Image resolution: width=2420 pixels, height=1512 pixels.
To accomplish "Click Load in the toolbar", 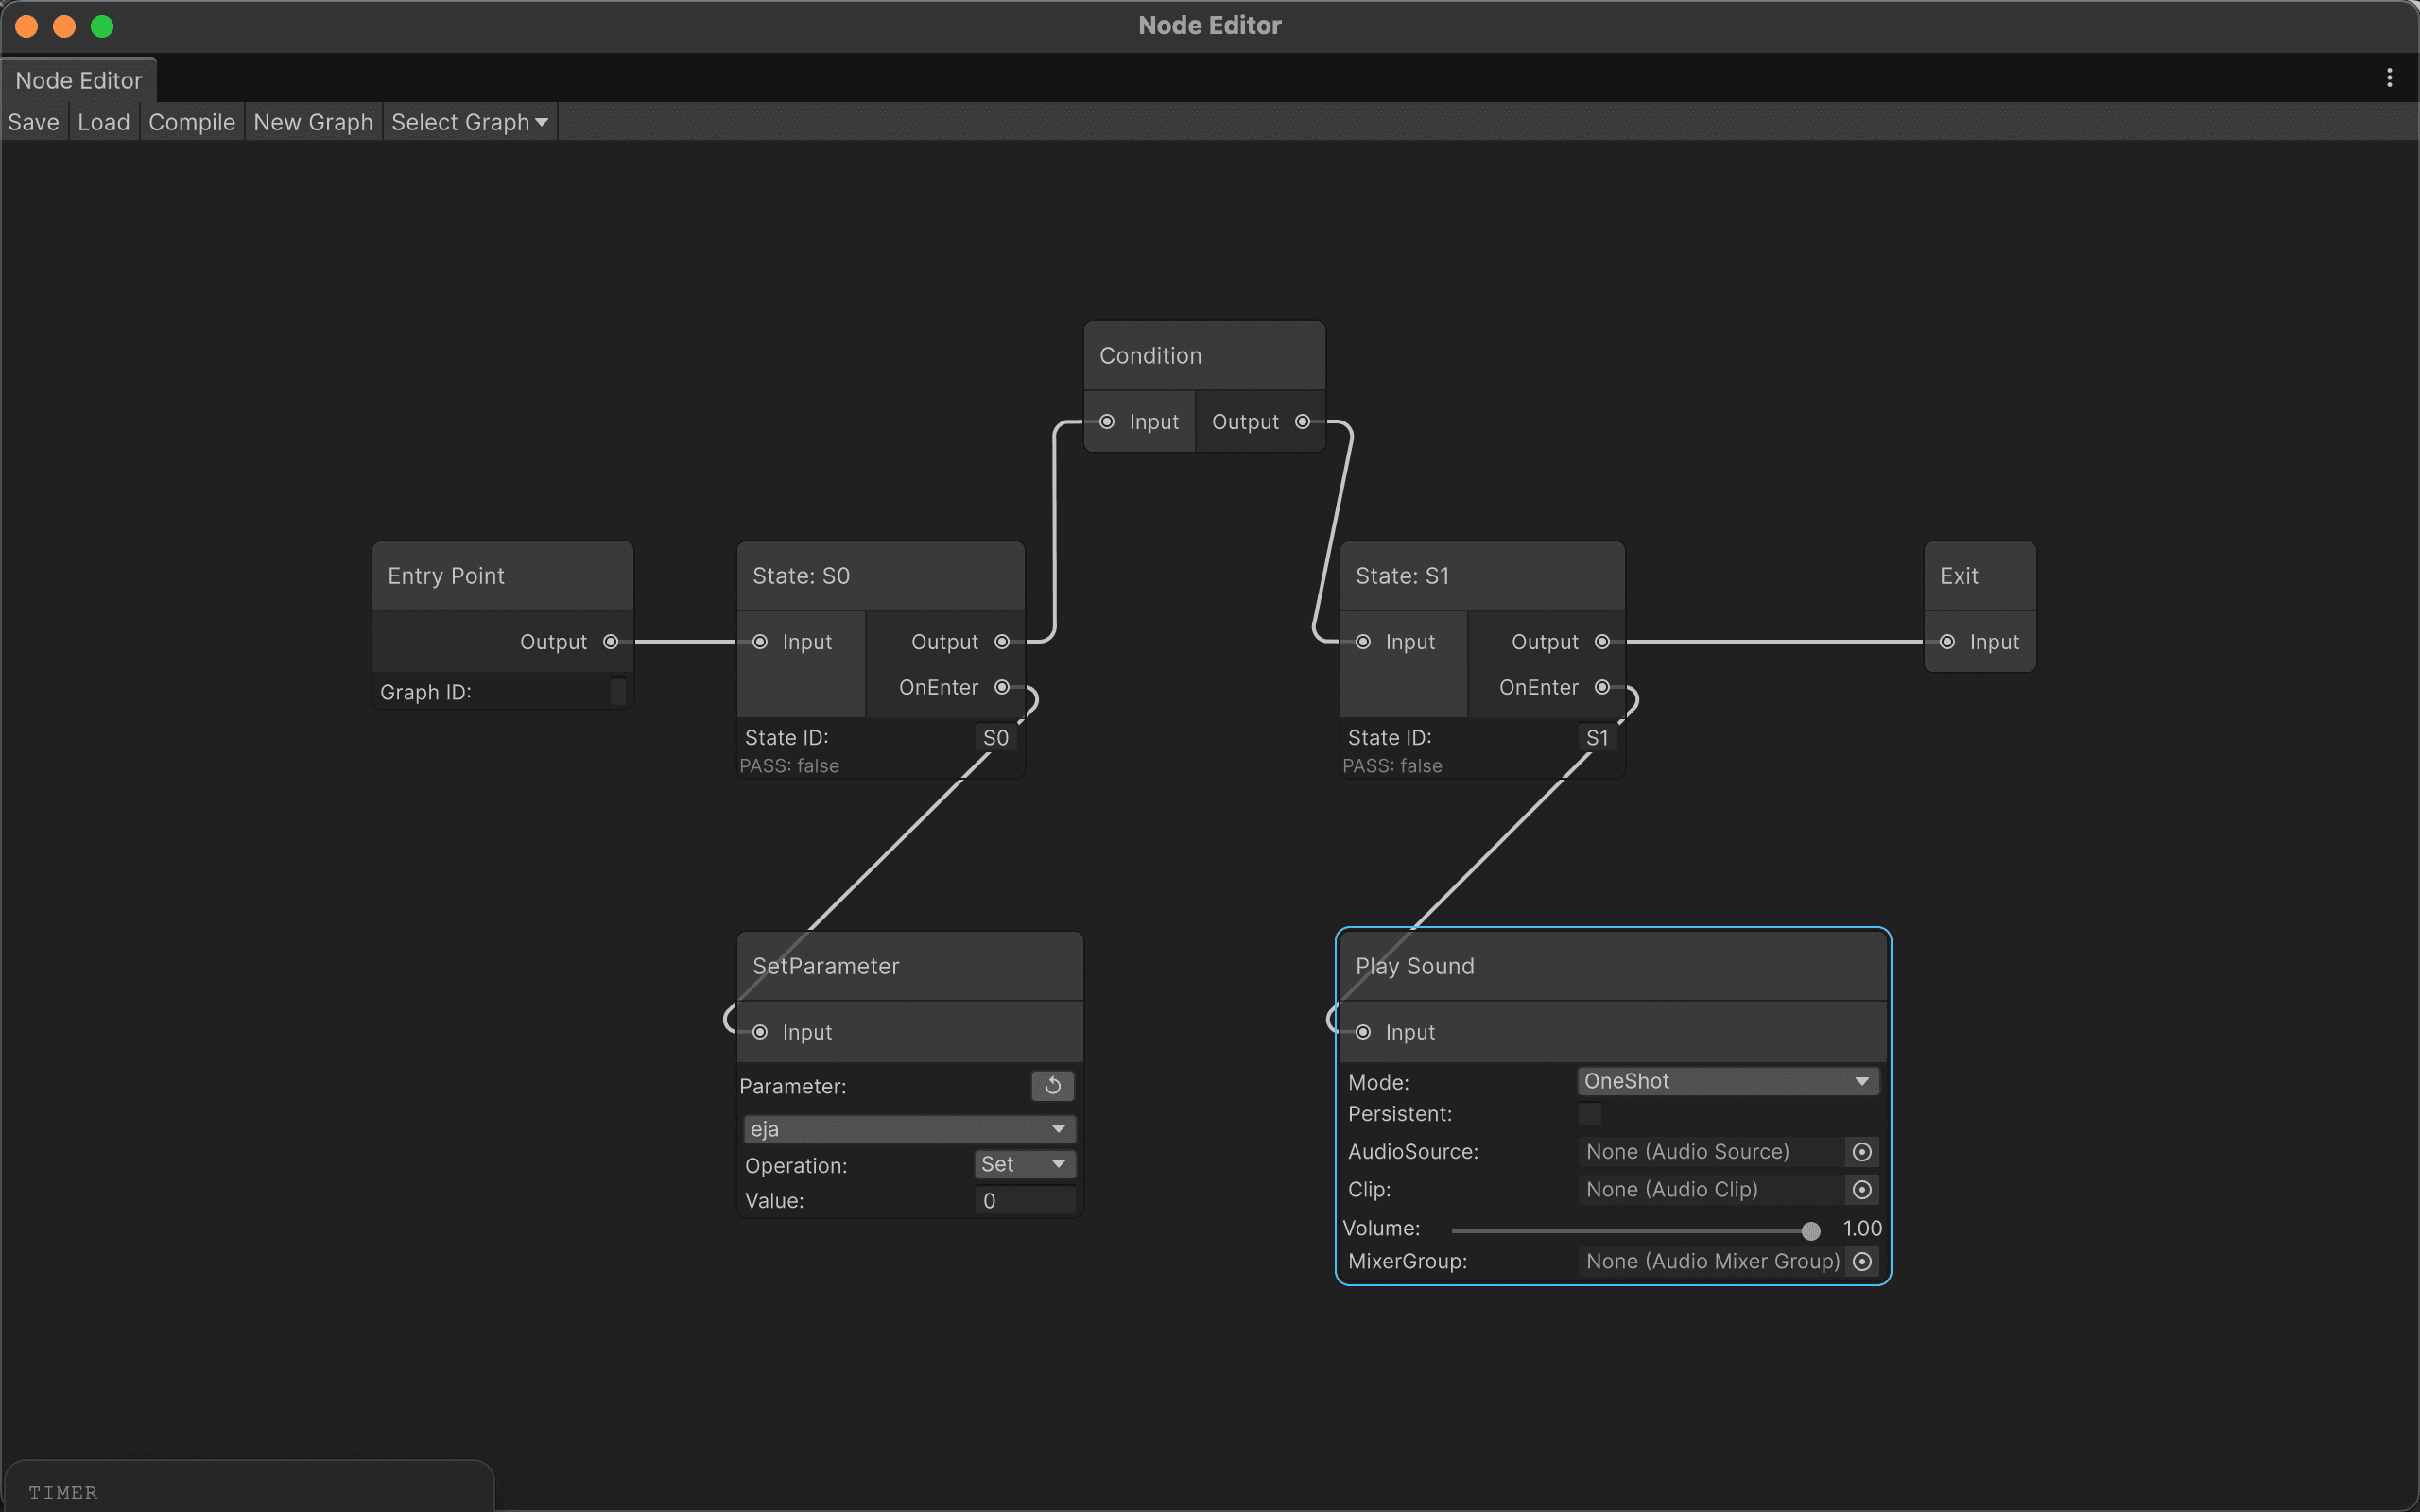I will point(104,122).
